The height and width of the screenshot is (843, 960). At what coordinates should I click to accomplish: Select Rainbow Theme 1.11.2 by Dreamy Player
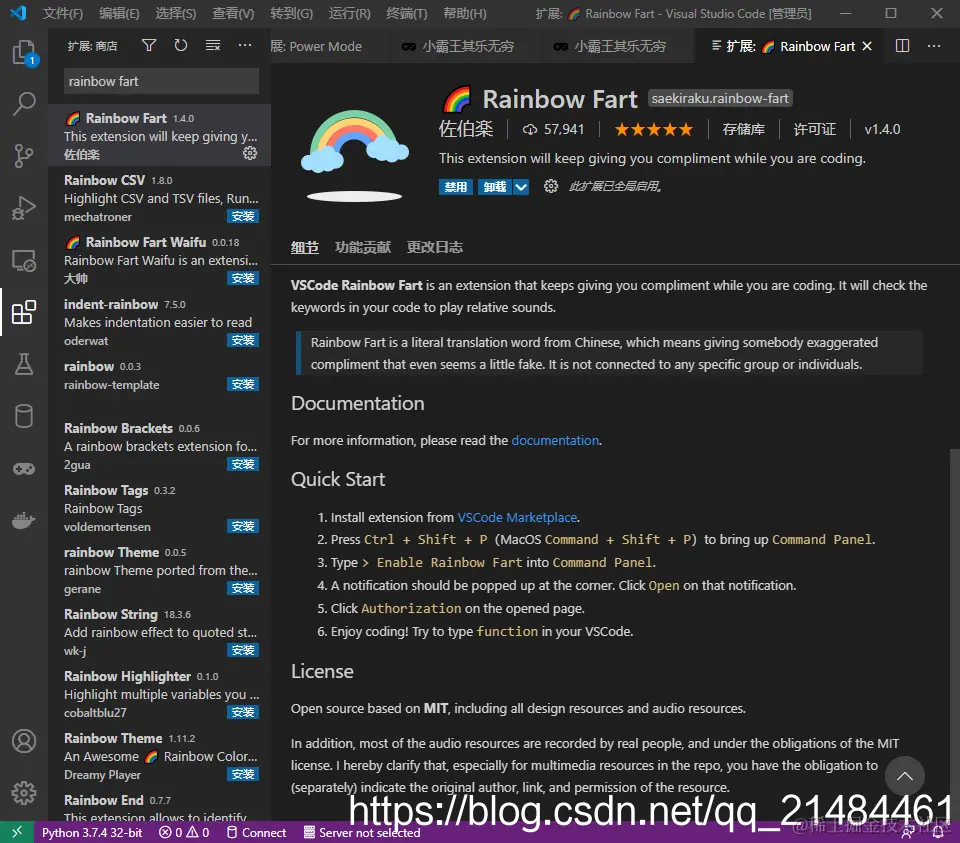click(x=159, y=756)
